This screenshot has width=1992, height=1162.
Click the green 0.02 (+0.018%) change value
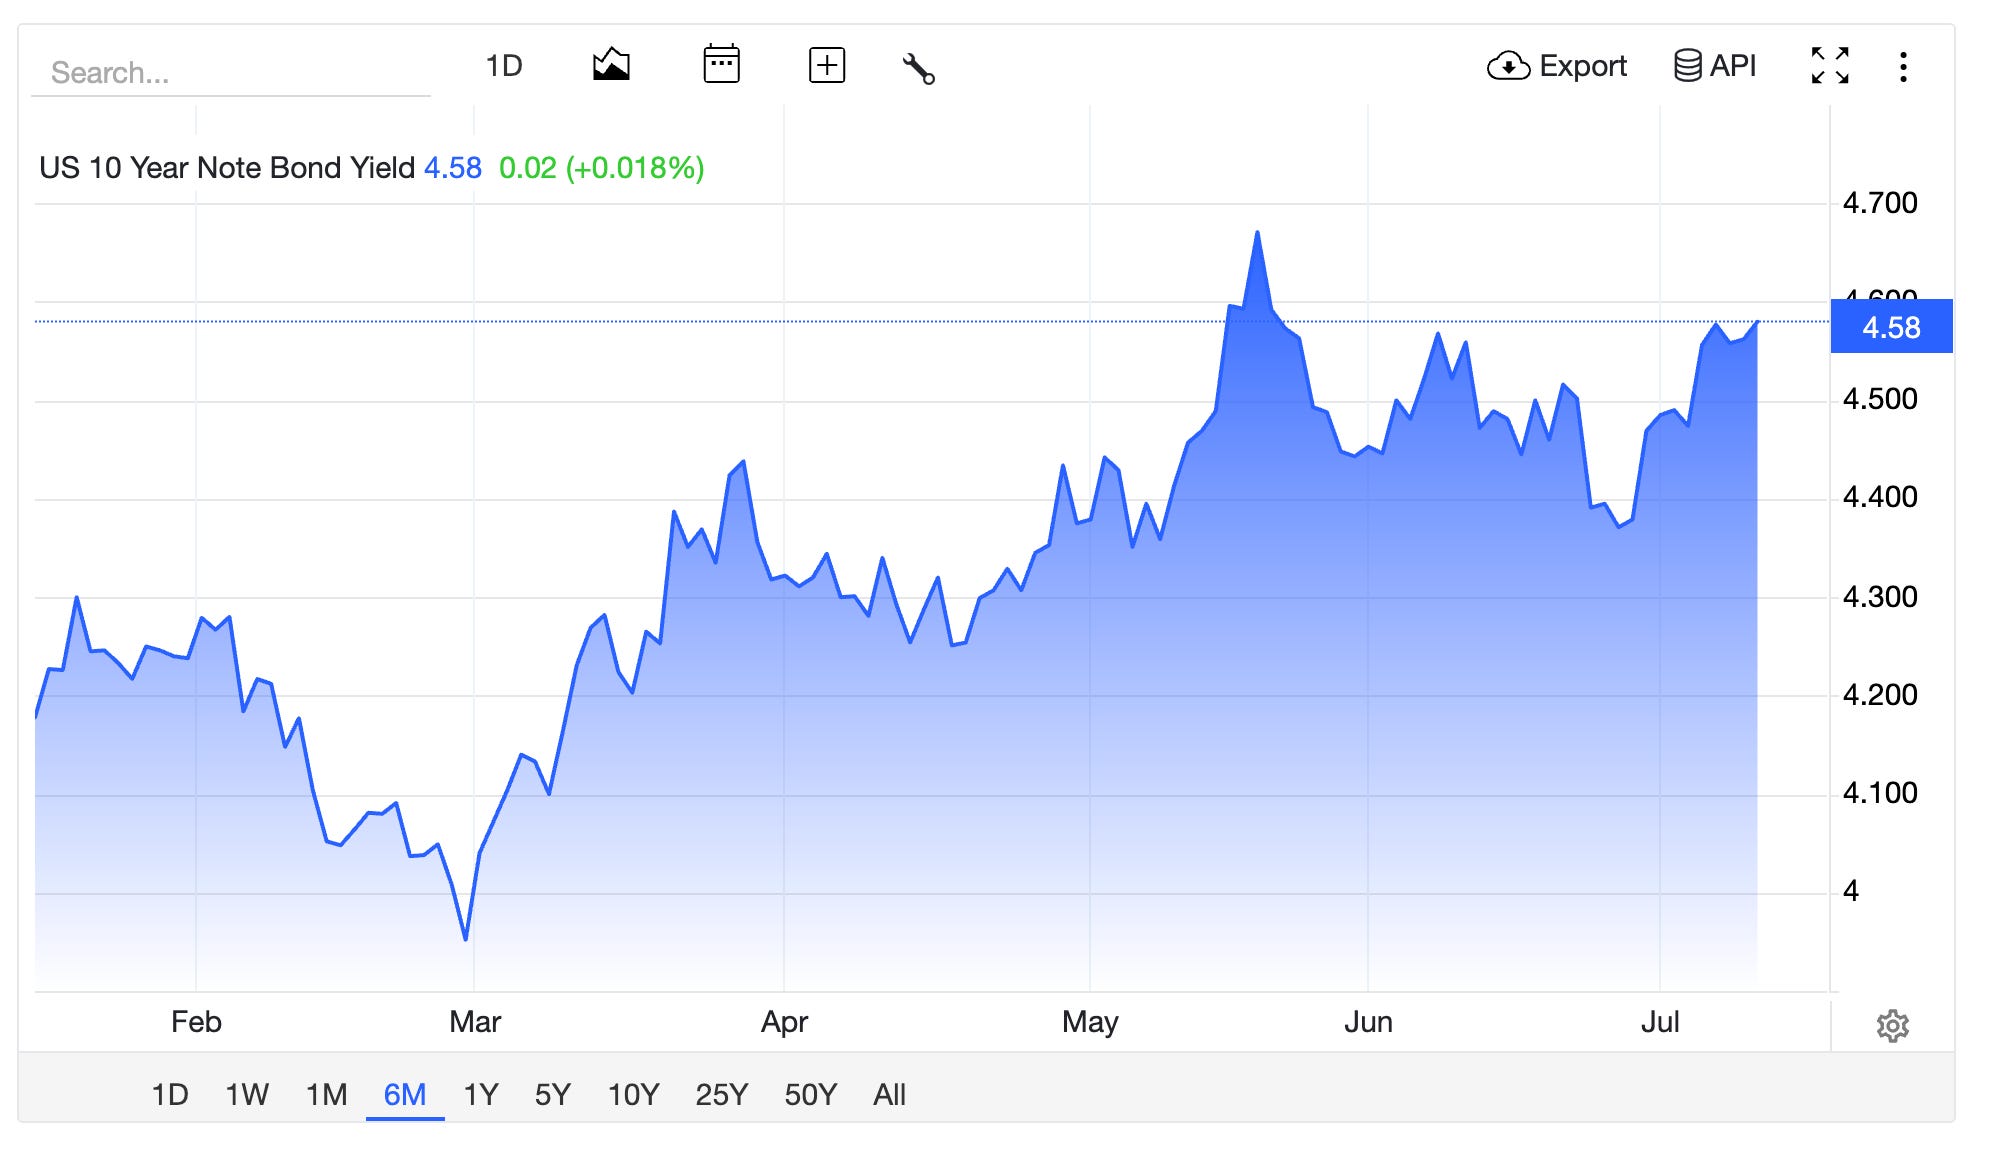tap(601, 168)
